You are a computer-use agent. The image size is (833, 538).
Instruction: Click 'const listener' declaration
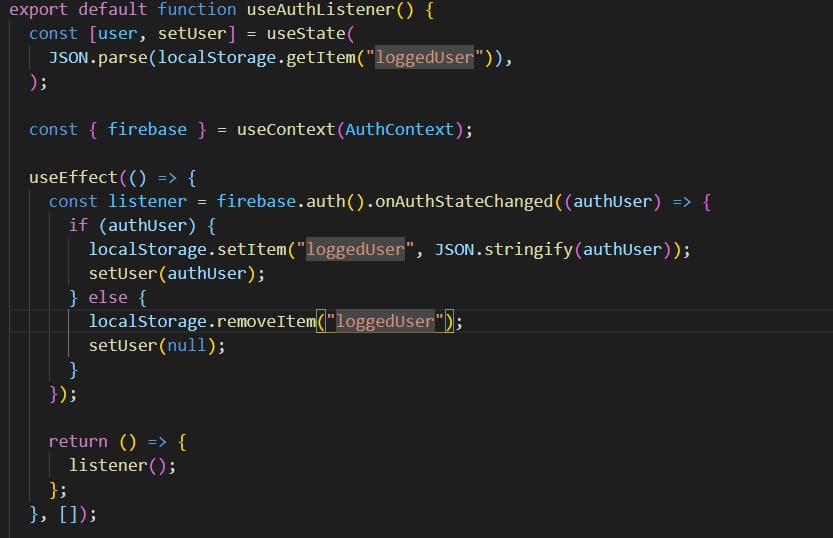[x=118, y=202]
